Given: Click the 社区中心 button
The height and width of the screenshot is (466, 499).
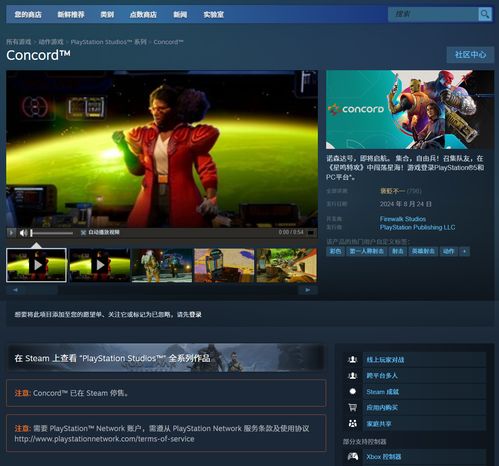Looking at the screenshot, I should pos(470,55).
